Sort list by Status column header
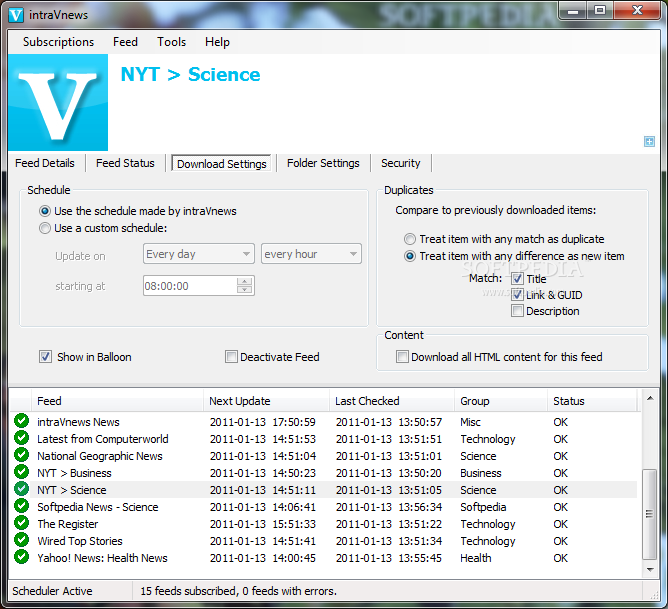Viewport: 668px width, 609px height. click(x=592, y=401)
